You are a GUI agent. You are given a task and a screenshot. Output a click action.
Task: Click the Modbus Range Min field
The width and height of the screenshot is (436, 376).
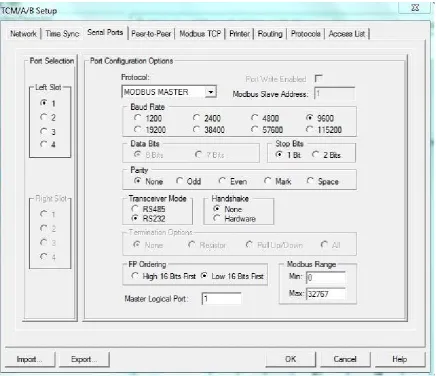[x=326, y=277]
